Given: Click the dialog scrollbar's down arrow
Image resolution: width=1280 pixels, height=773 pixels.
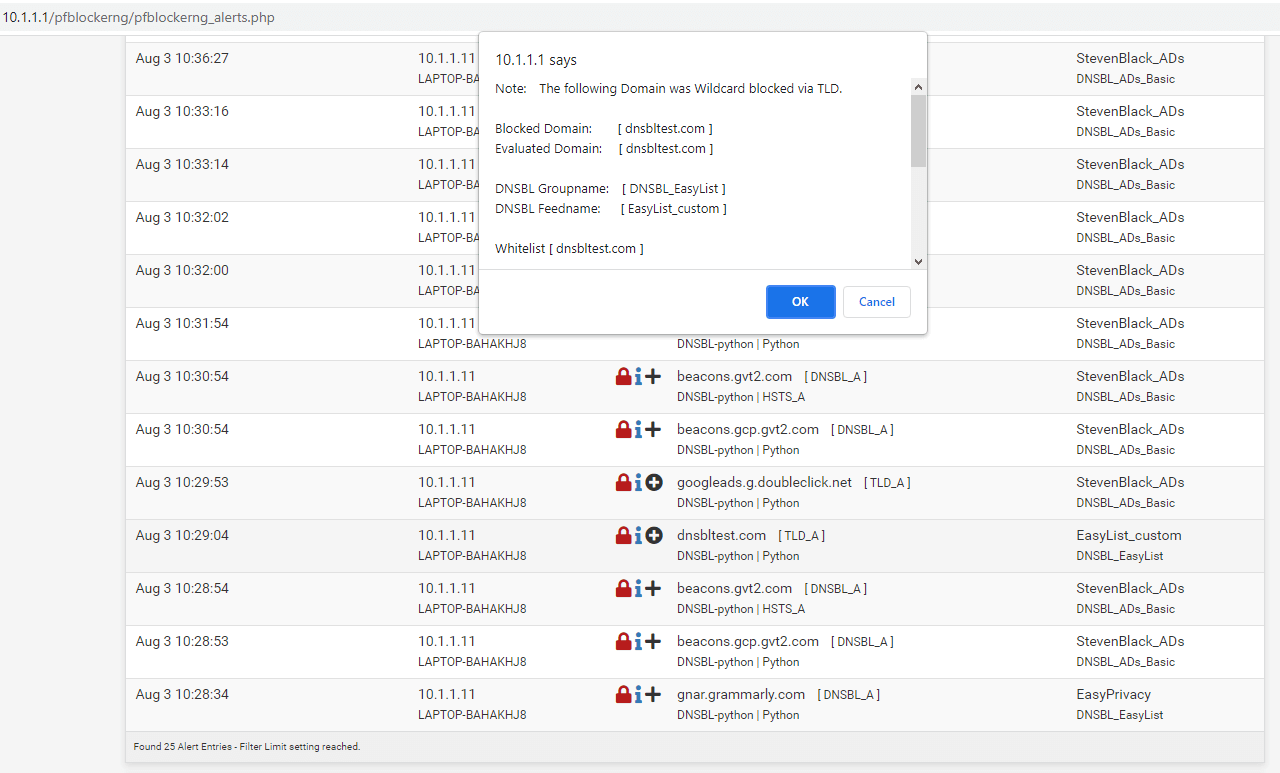Looking at the screenshot, I should [x=918, y=261].
